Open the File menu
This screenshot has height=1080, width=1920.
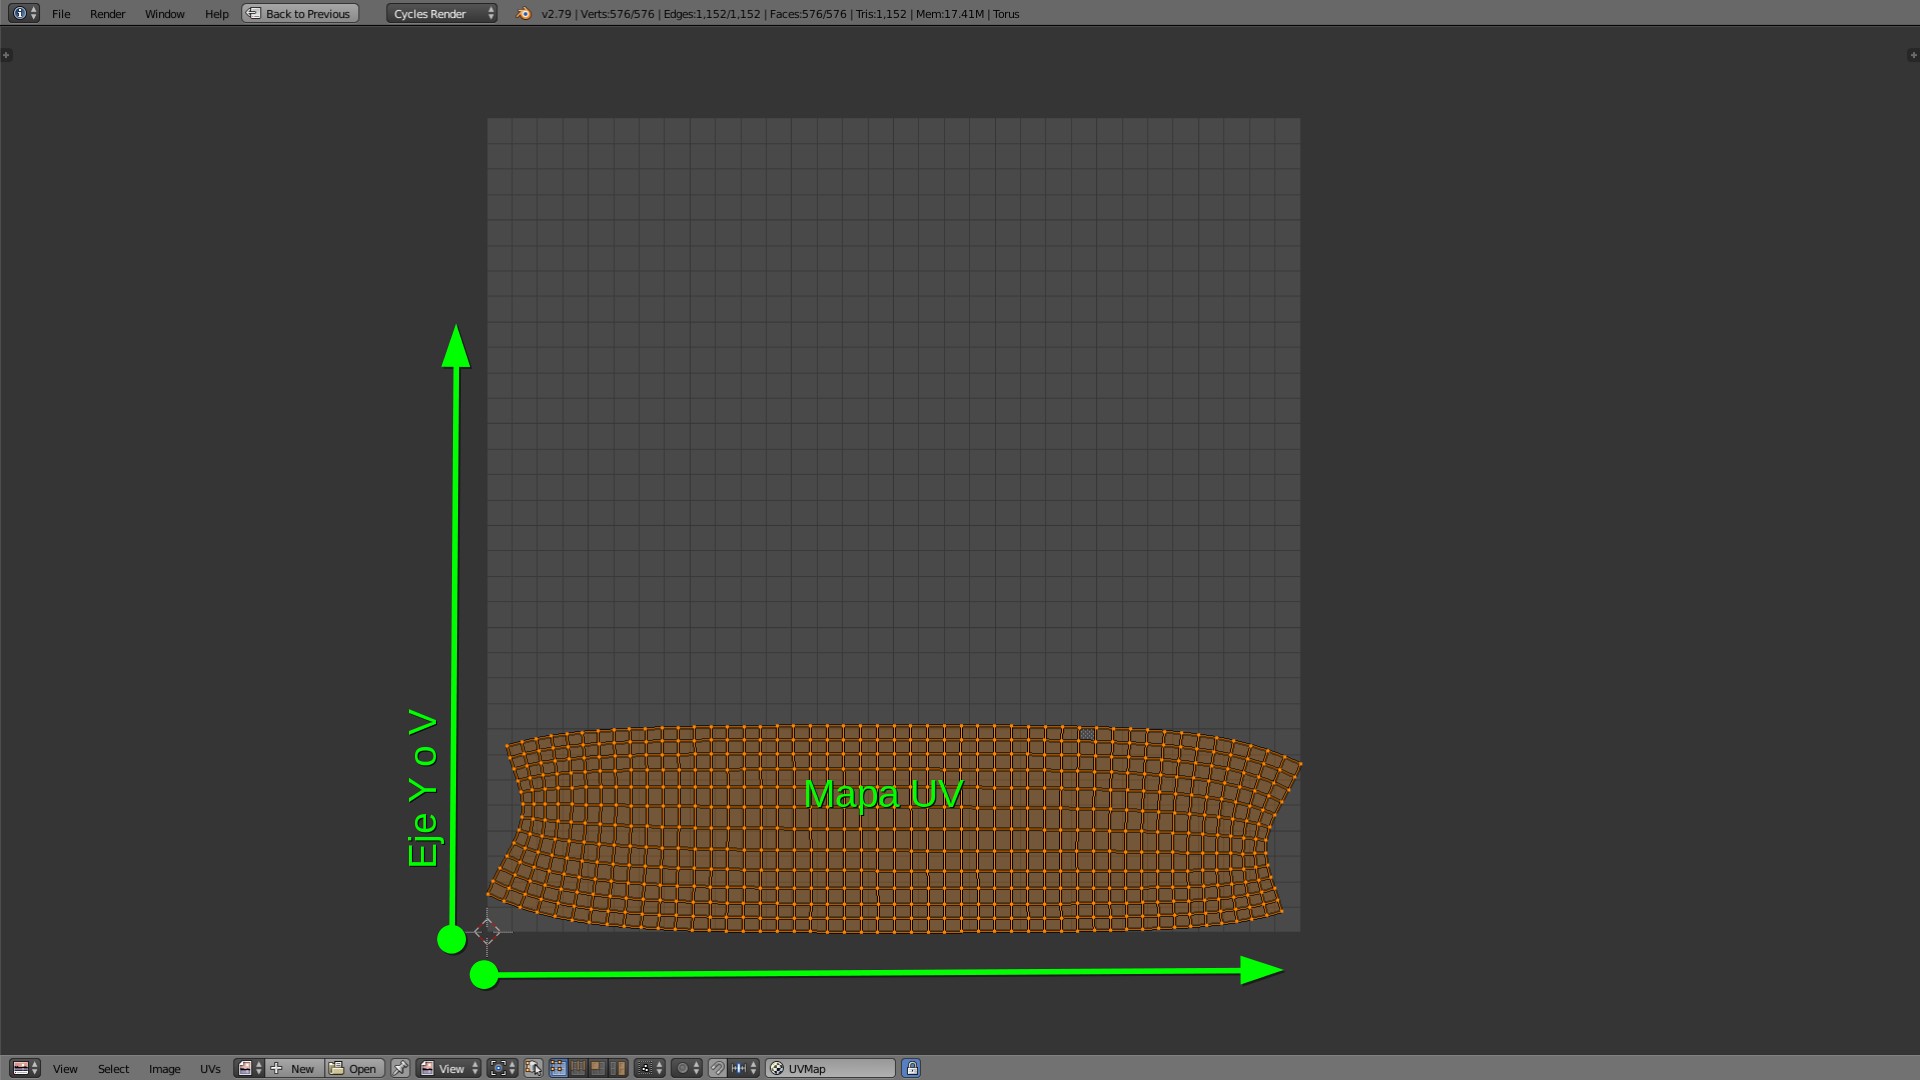click(x=61, y=14)
